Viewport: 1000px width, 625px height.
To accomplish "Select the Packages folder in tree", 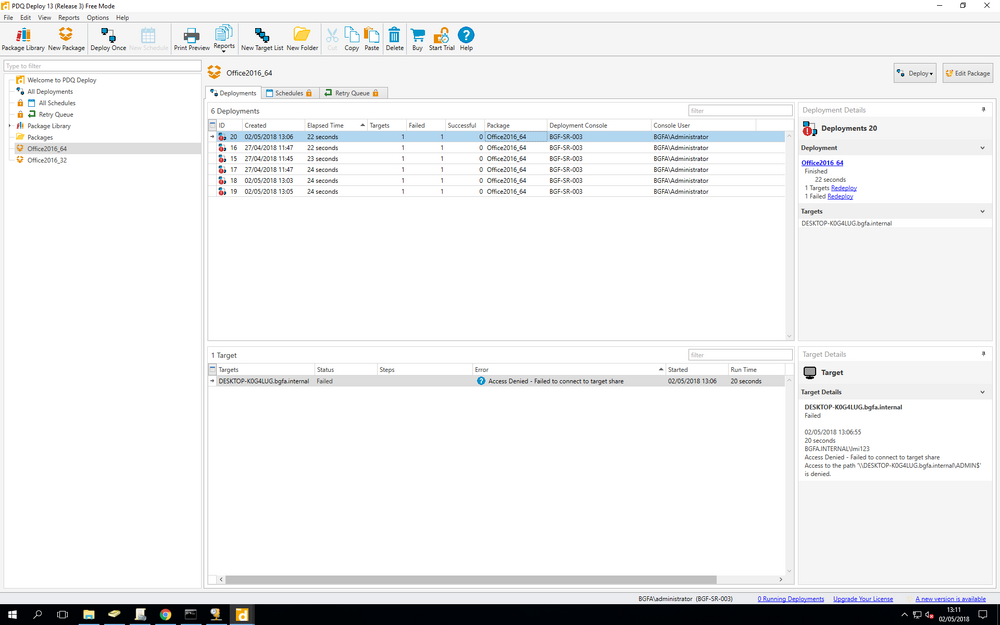I will pos(40,138).
